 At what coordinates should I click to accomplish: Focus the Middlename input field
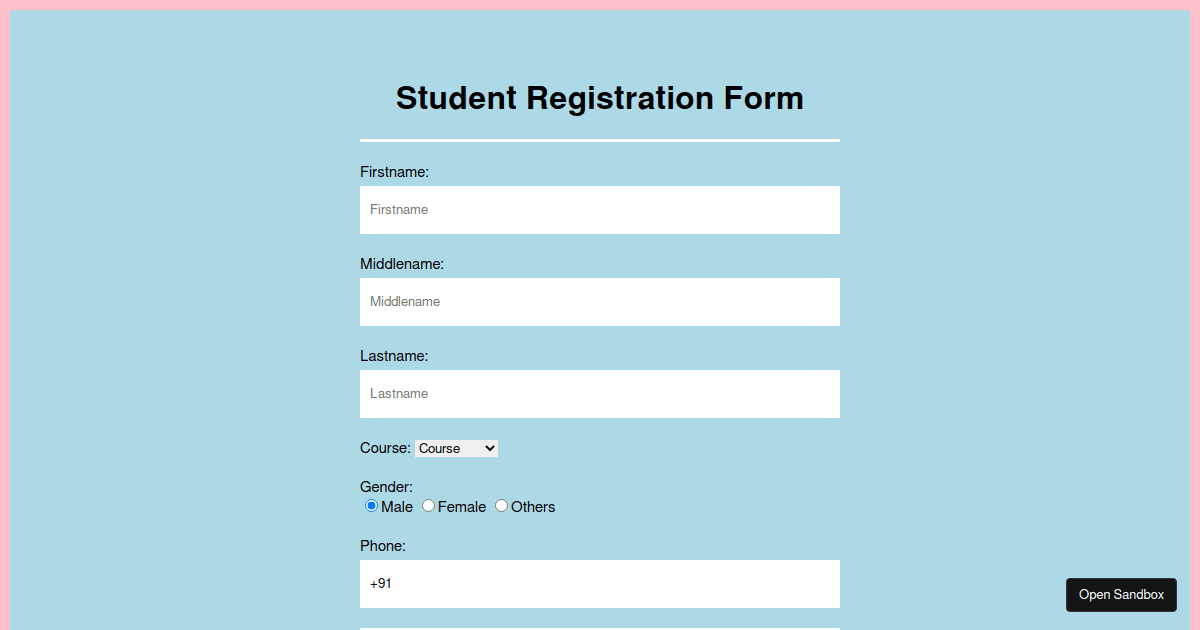600,301
